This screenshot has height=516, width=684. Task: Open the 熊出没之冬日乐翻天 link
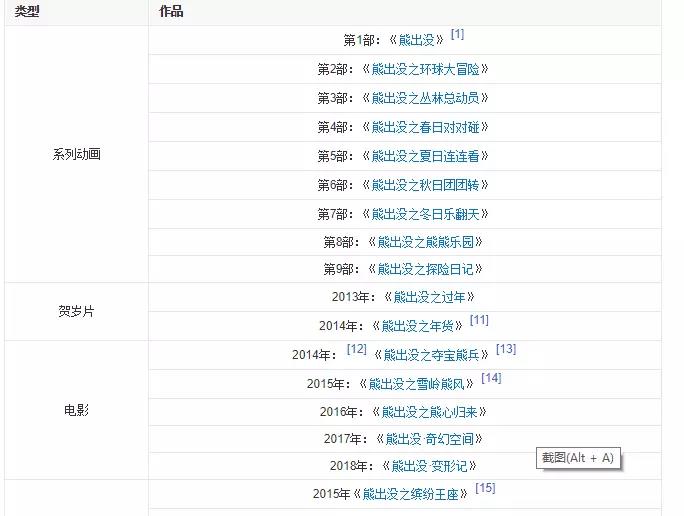(x=431, y=215)
